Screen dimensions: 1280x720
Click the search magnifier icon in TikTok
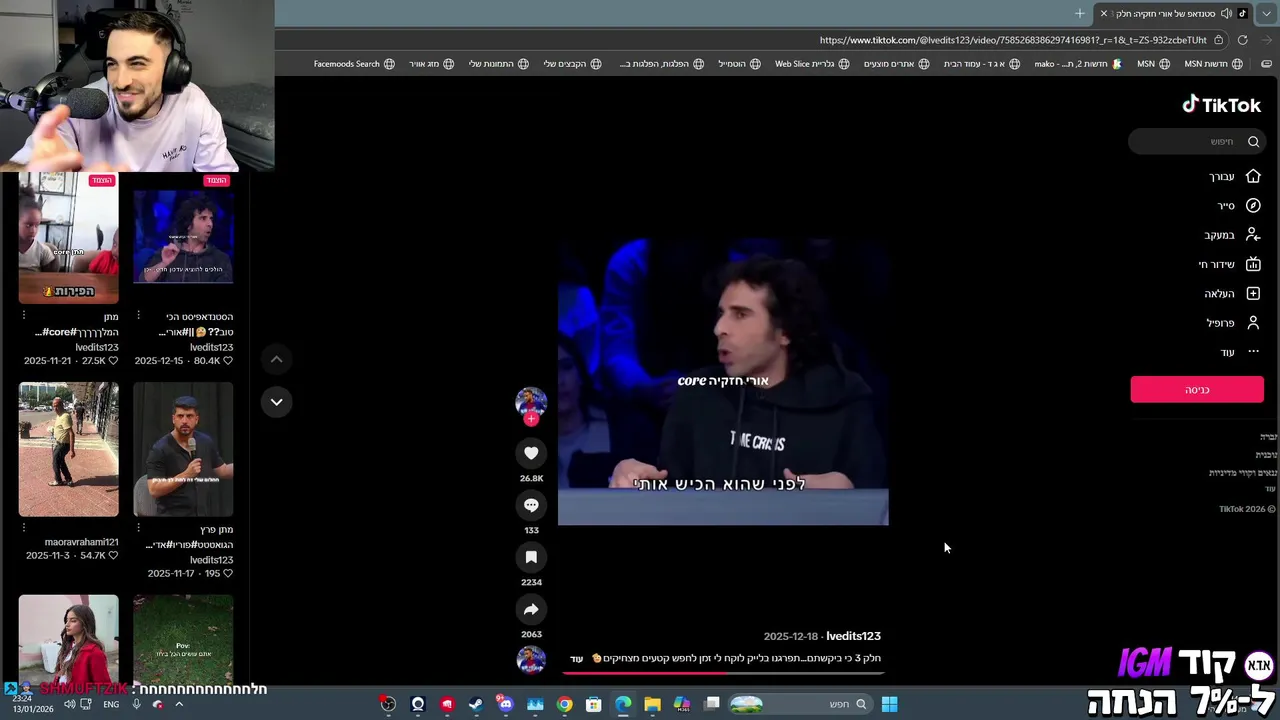1253,142
